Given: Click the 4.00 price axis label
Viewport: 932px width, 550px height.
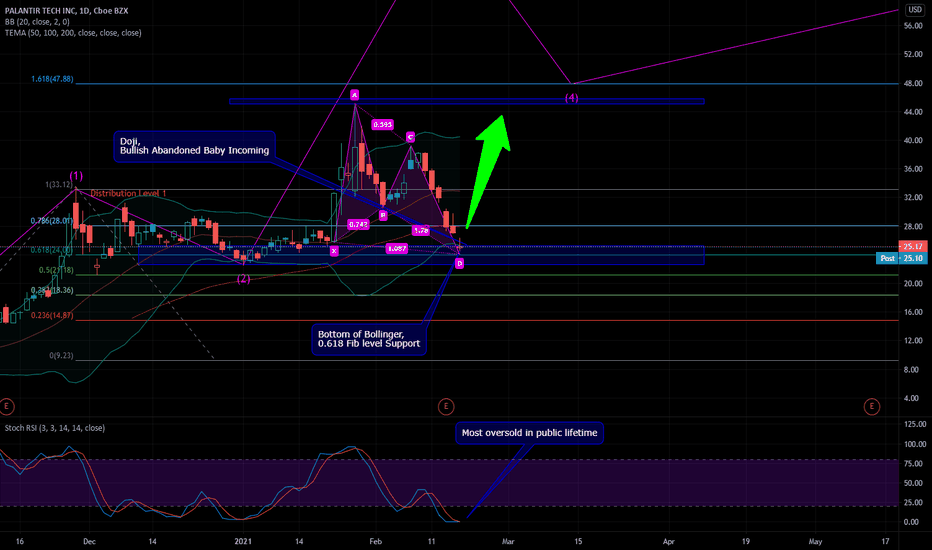Looking at the screenshot, I should pyautogui.click(x=912, y=398).
